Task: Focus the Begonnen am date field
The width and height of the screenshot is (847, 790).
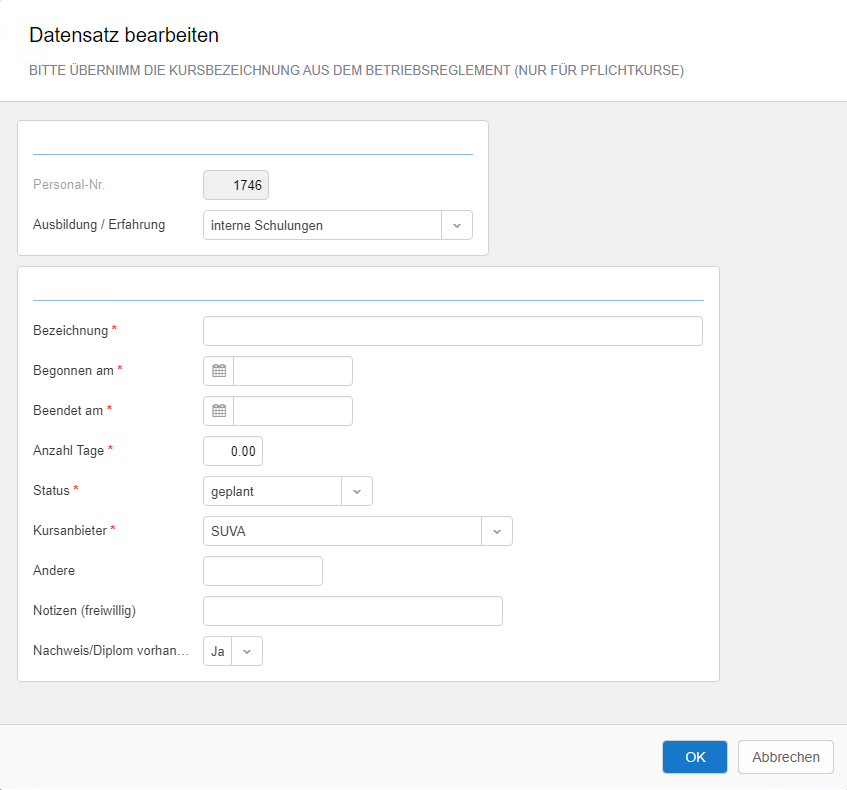Action: click(292, 370)
